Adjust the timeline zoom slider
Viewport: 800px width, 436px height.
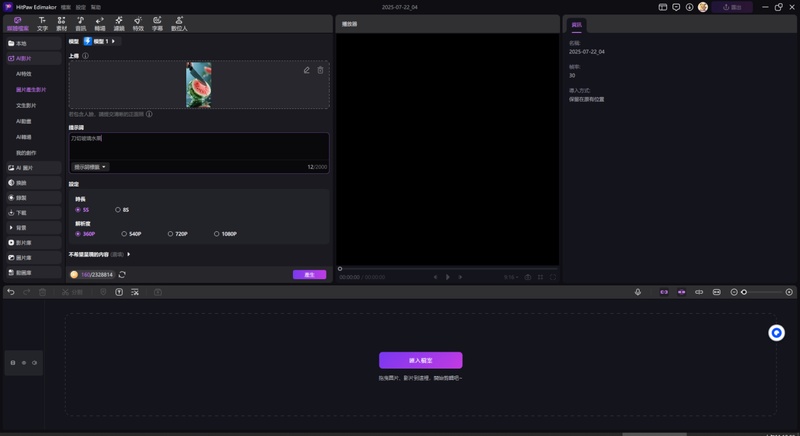click(x=745, y=292)
